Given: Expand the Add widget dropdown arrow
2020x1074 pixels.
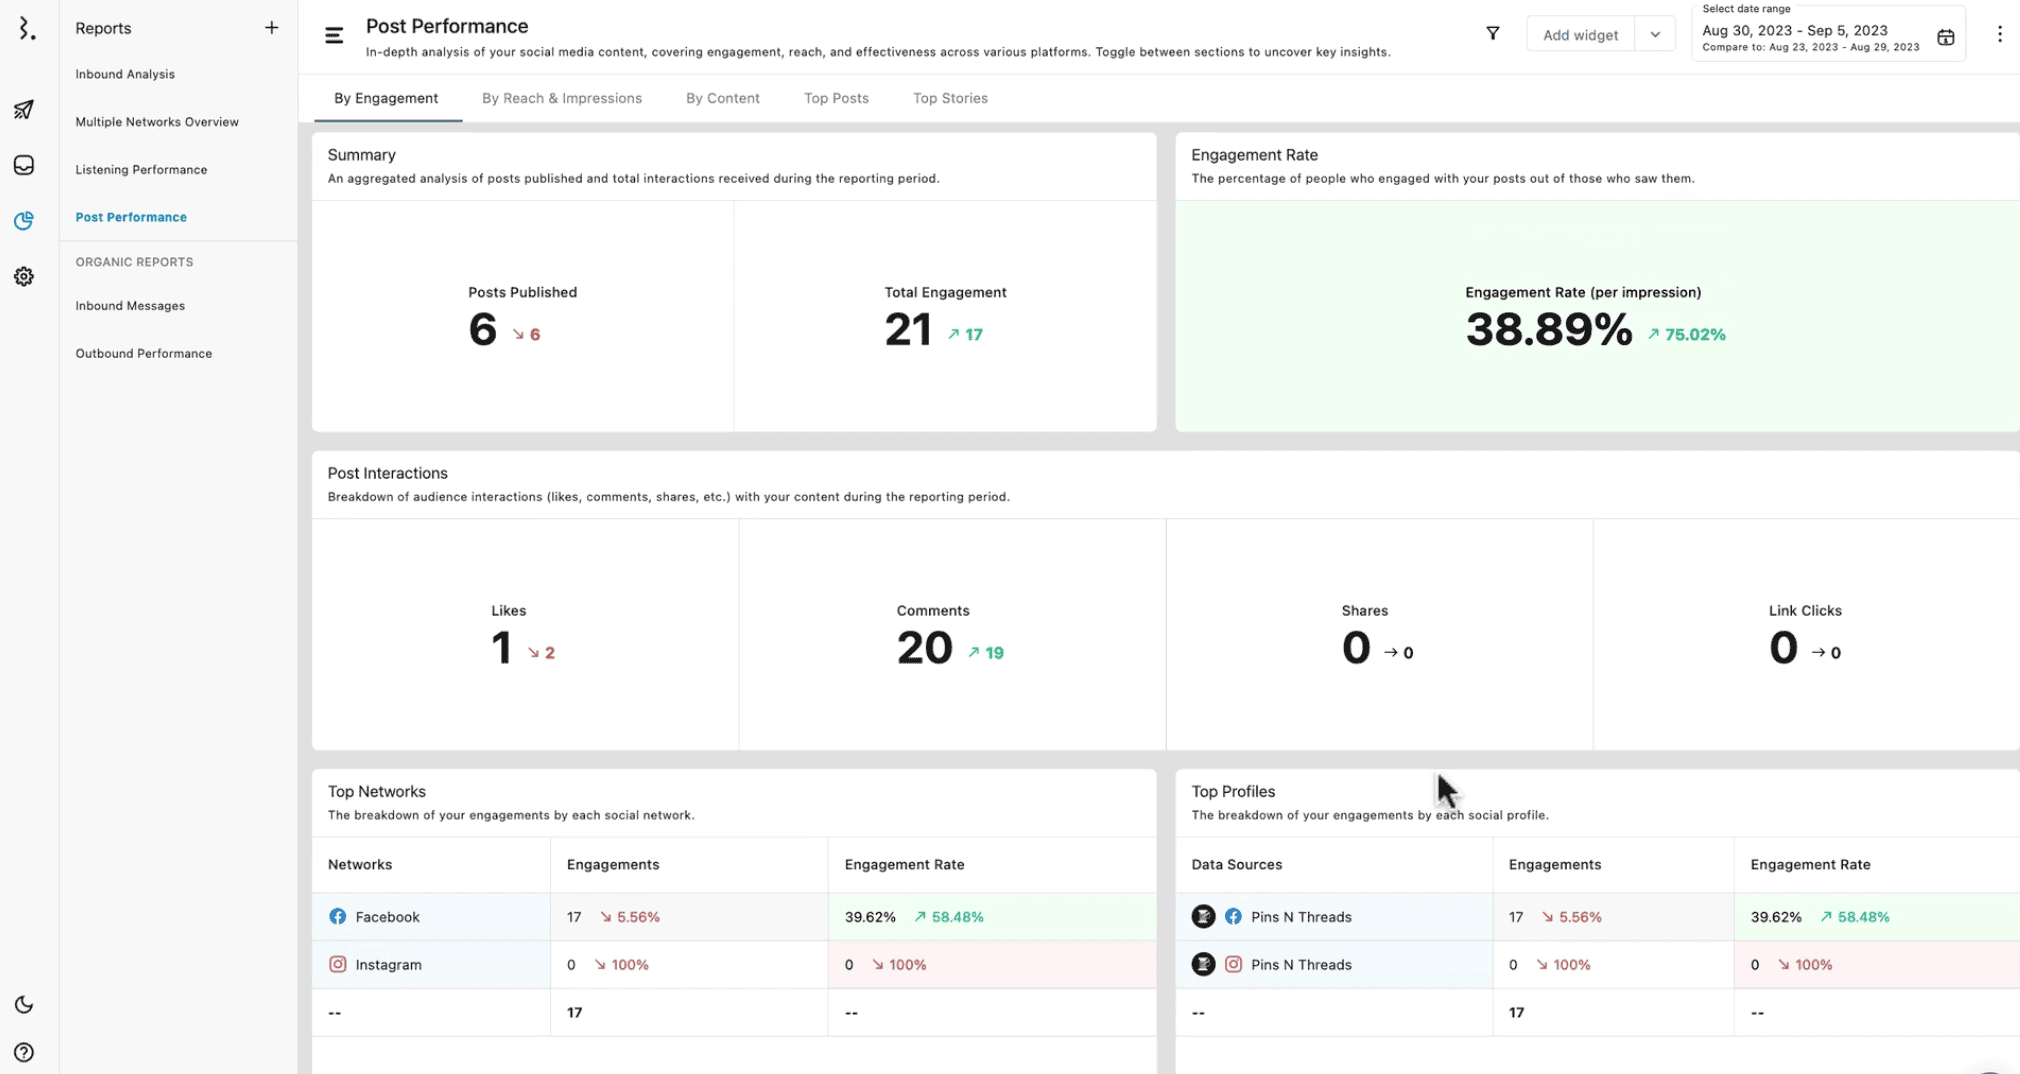Looking at the screenshot, I should (1655, 35).
